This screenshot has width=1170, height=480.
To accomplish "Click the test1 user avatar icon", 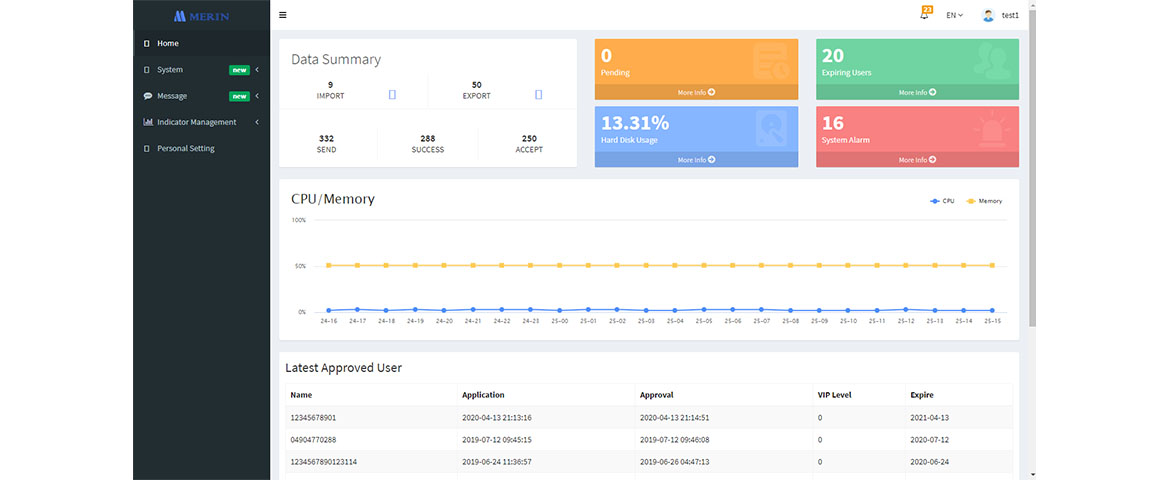I will (x=988, y=15).
